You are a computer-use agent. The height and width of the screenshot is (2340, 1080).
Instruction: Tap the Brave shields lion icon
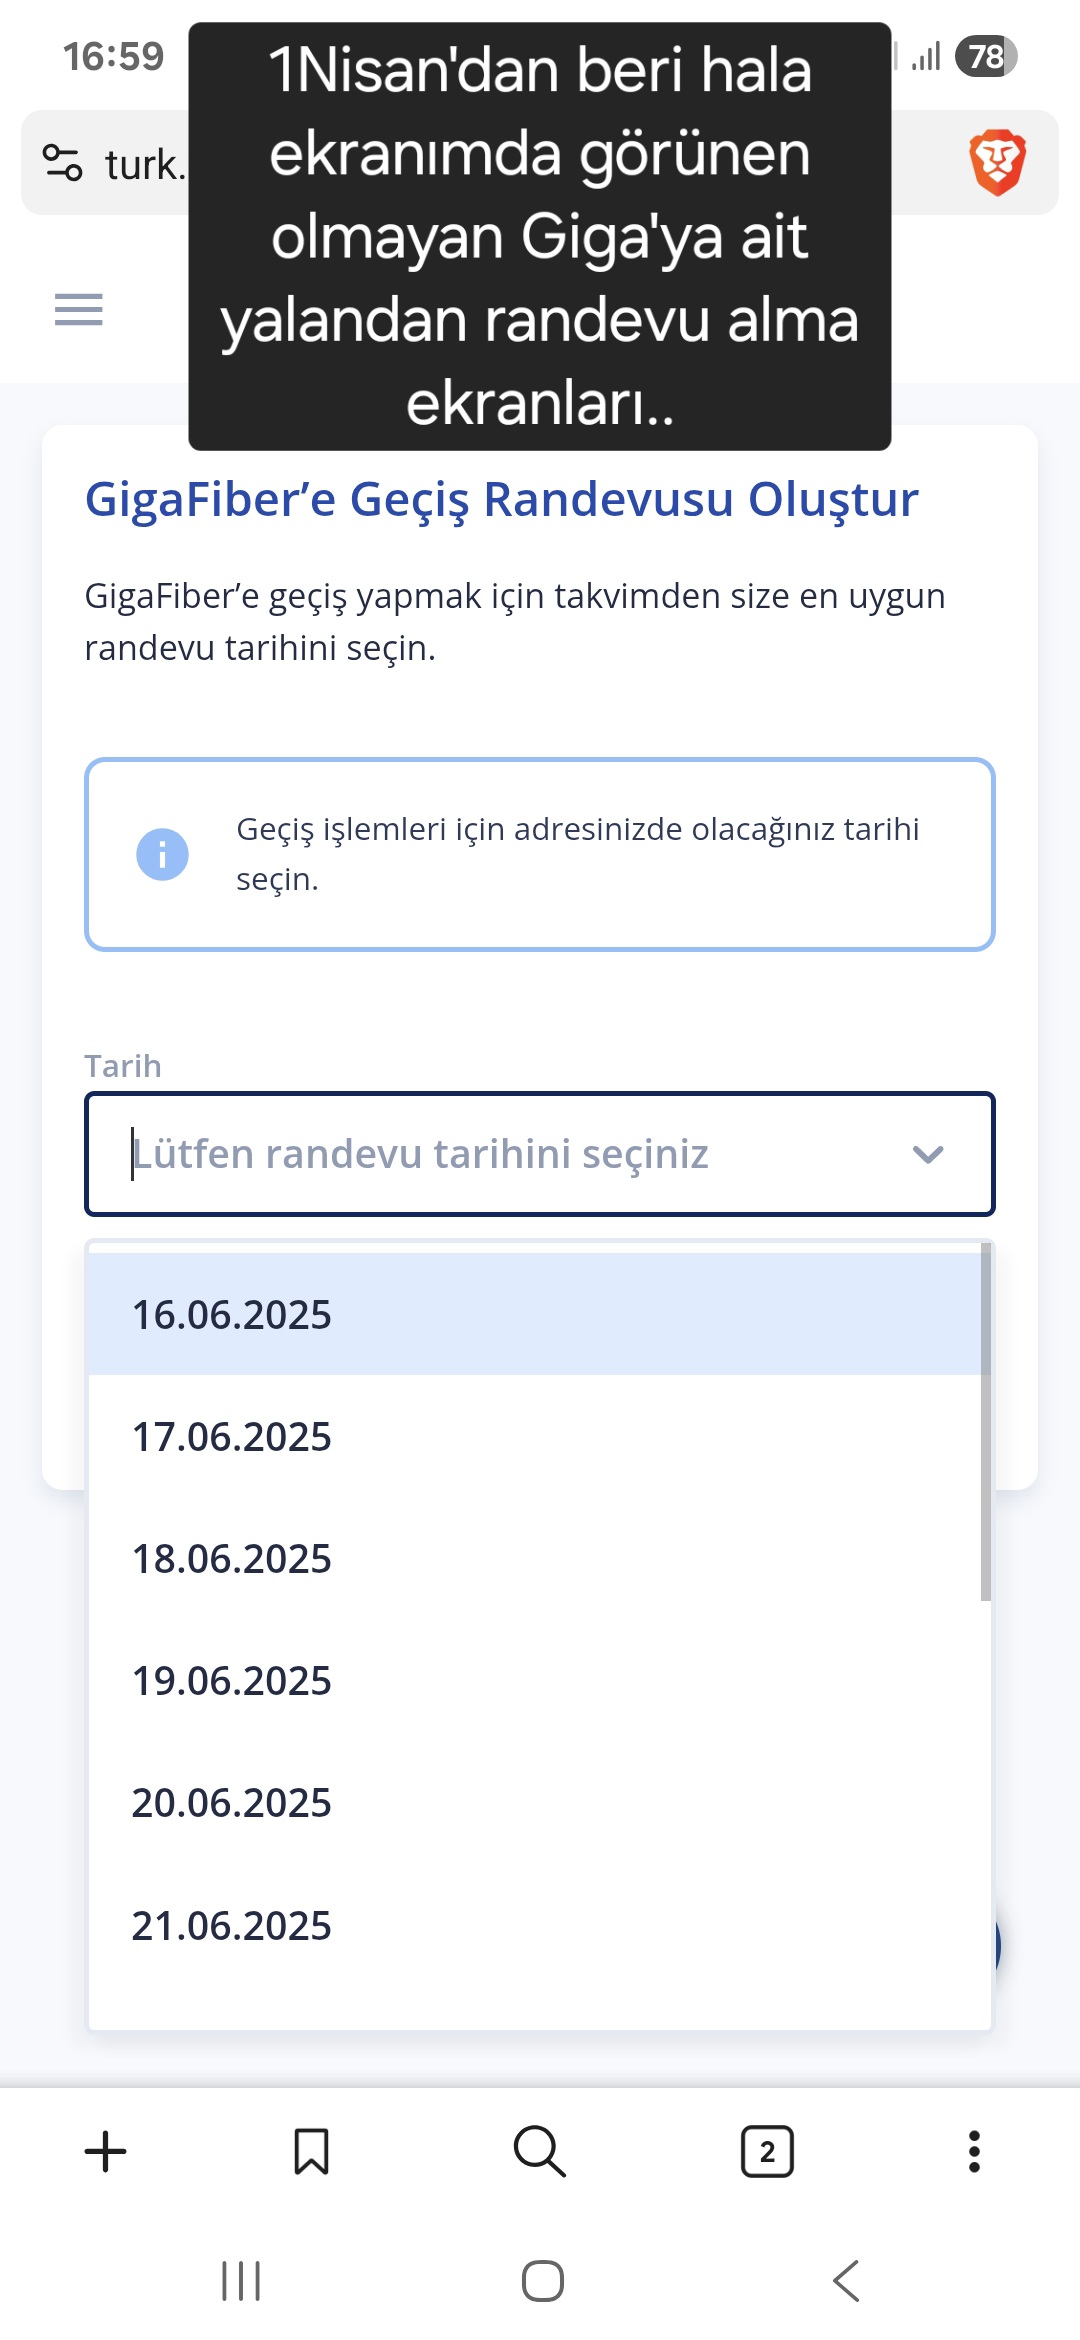coord(997,162)
